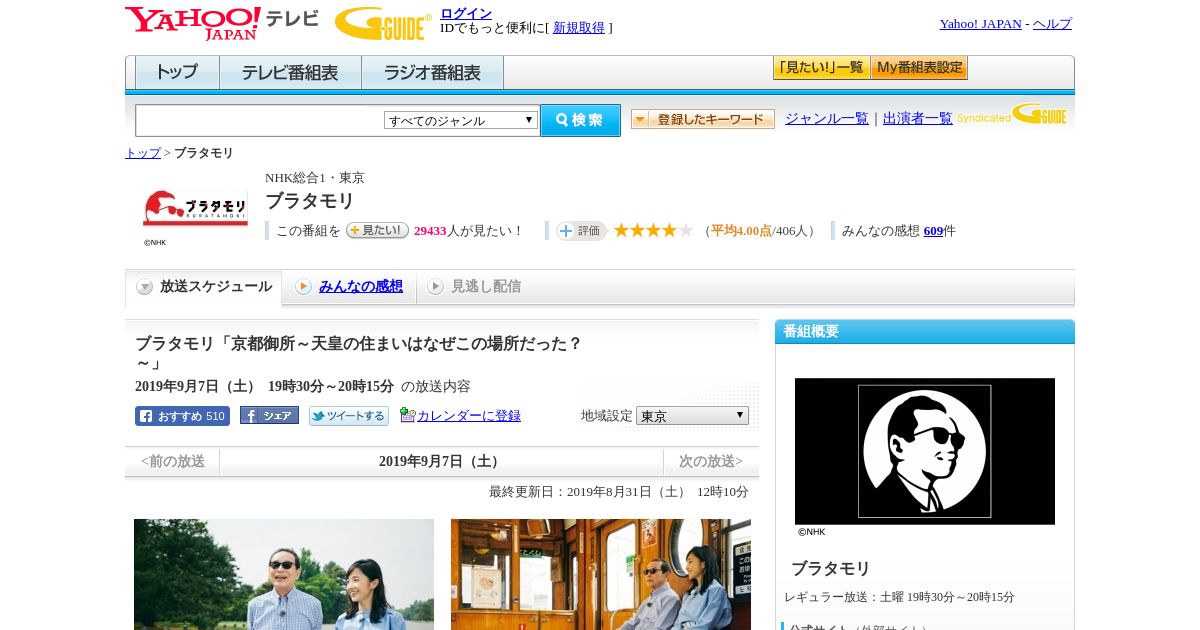Viewport: 1200px width, 630px height.
Task: Open the すべてのジャンル genre dropdown
Action: [461, 120]
